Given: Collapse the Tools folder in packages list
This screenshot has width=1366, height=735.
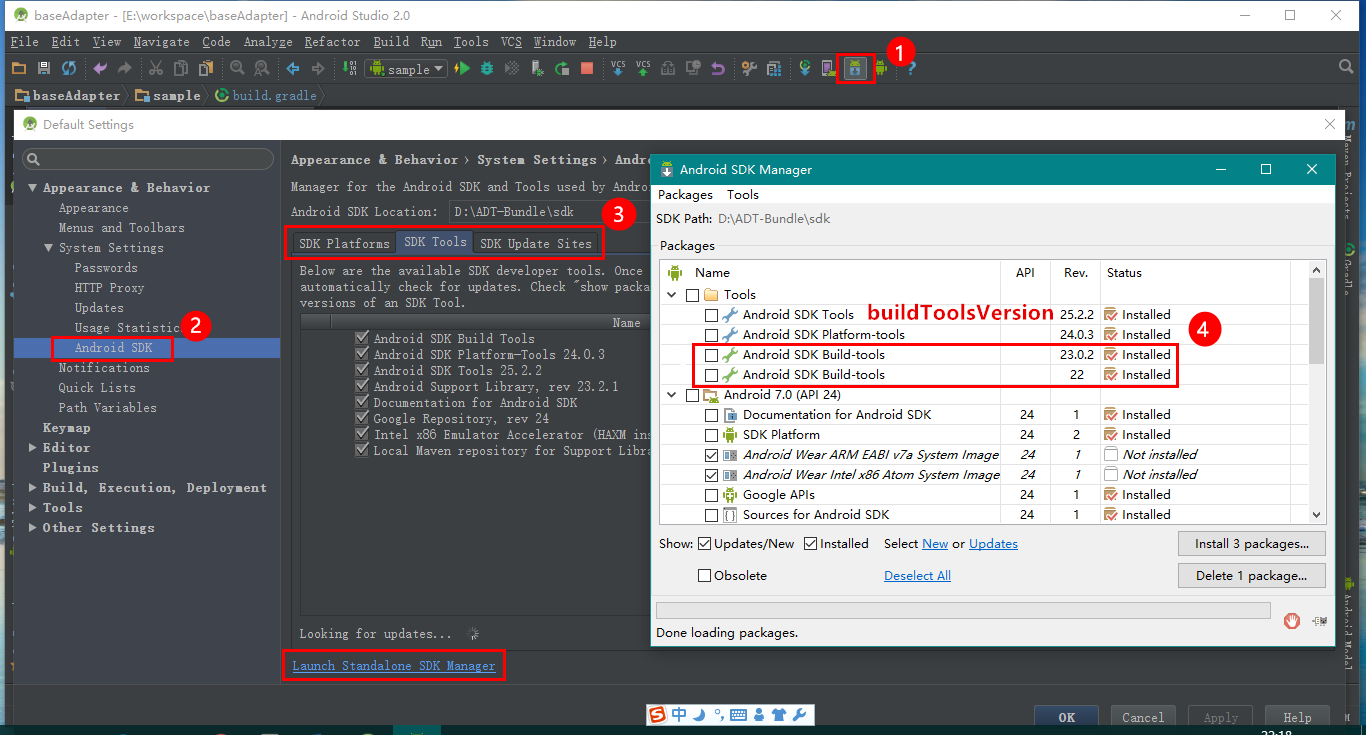Looking at the screenshot, I should [672, 293].
